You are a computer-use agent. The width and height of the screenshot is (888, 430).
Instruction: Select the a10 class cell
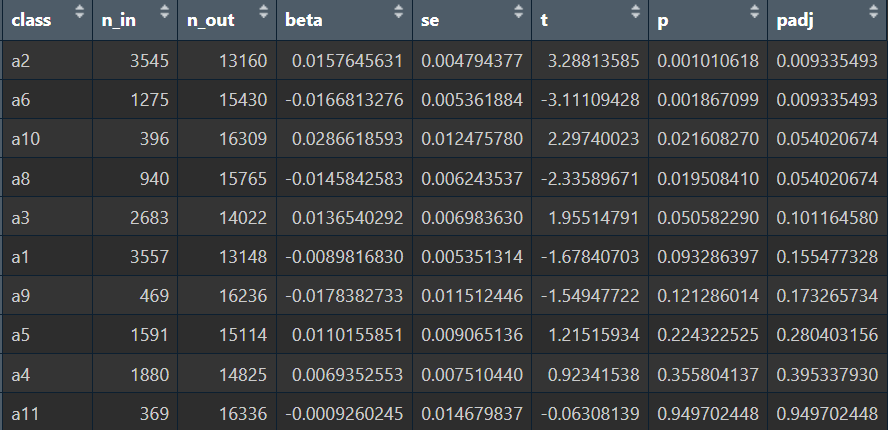point(26,140)
